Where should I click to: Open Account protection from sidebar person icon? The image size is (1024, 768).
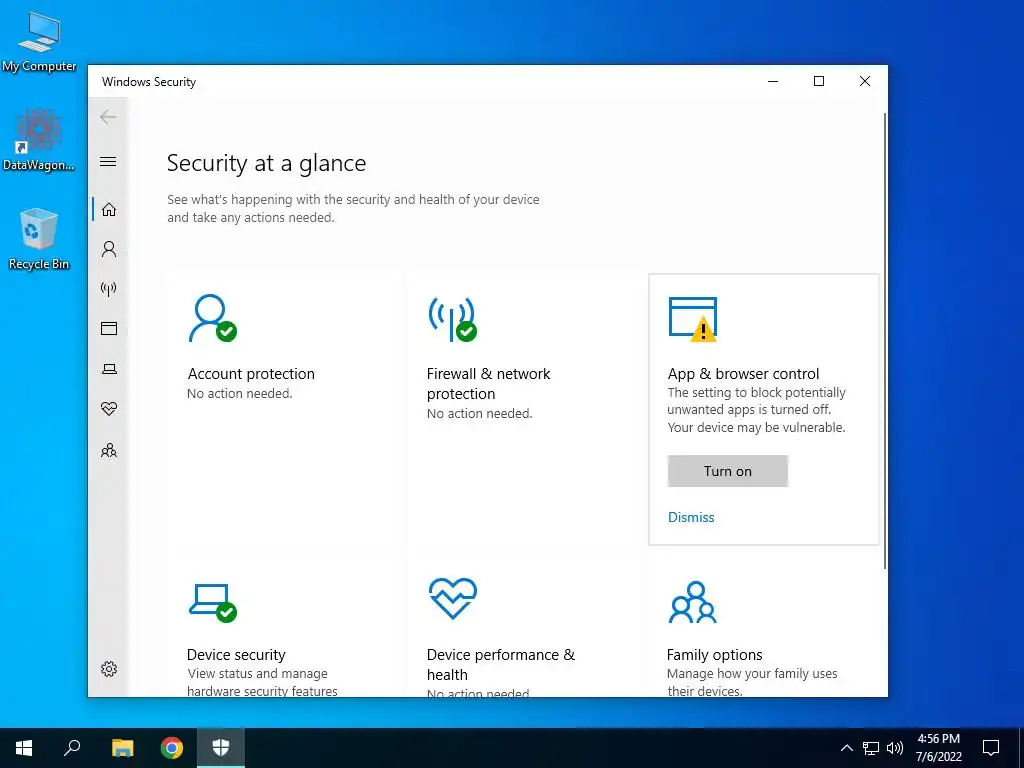click(109, 249)
